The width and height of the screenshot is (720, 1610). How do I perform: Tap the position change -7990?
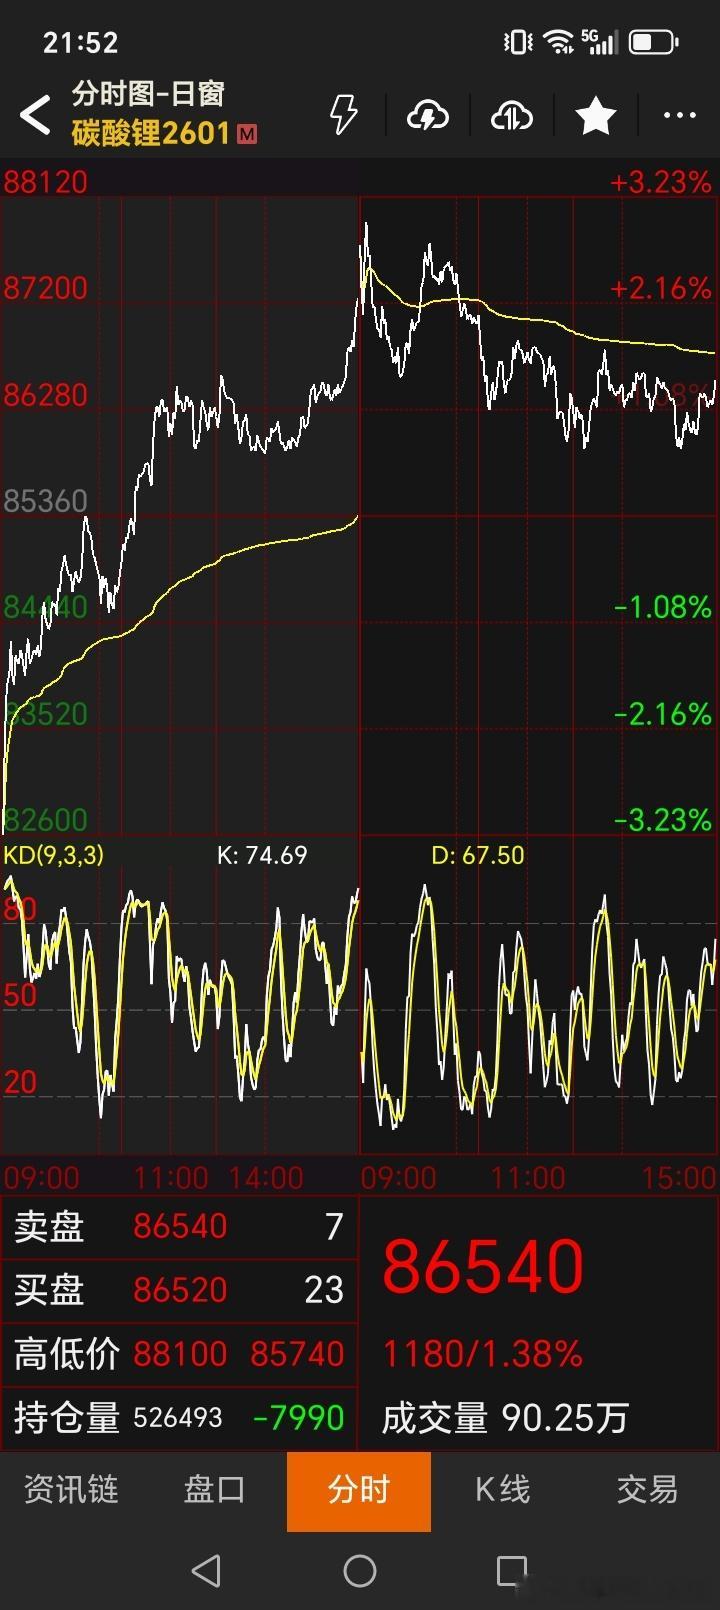[x=298, y=1418]
